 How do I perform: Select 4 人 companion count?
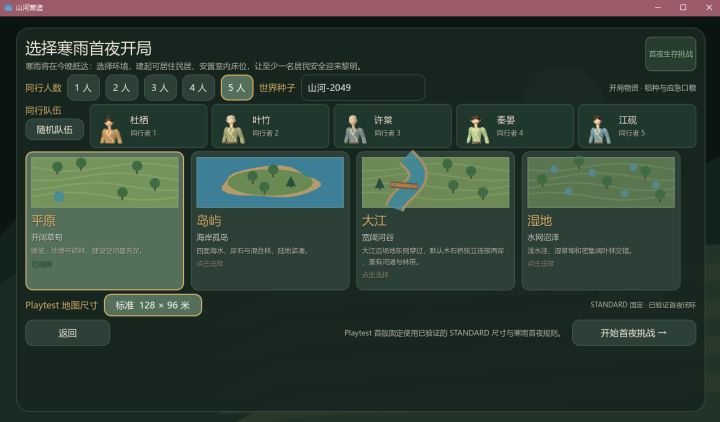click(198, 88)
